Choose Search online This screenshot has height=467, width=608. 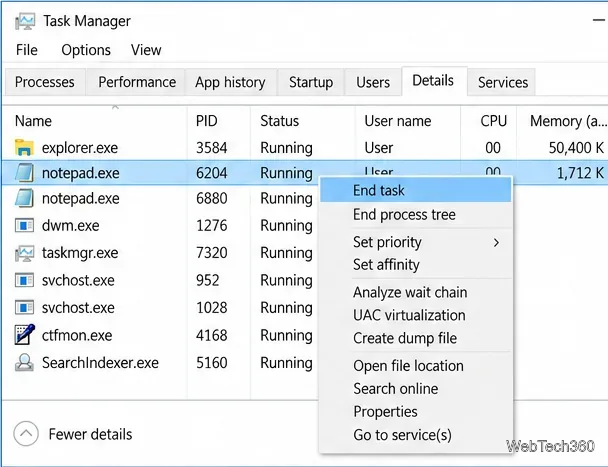pyautogui.click(x=416, y=389)
